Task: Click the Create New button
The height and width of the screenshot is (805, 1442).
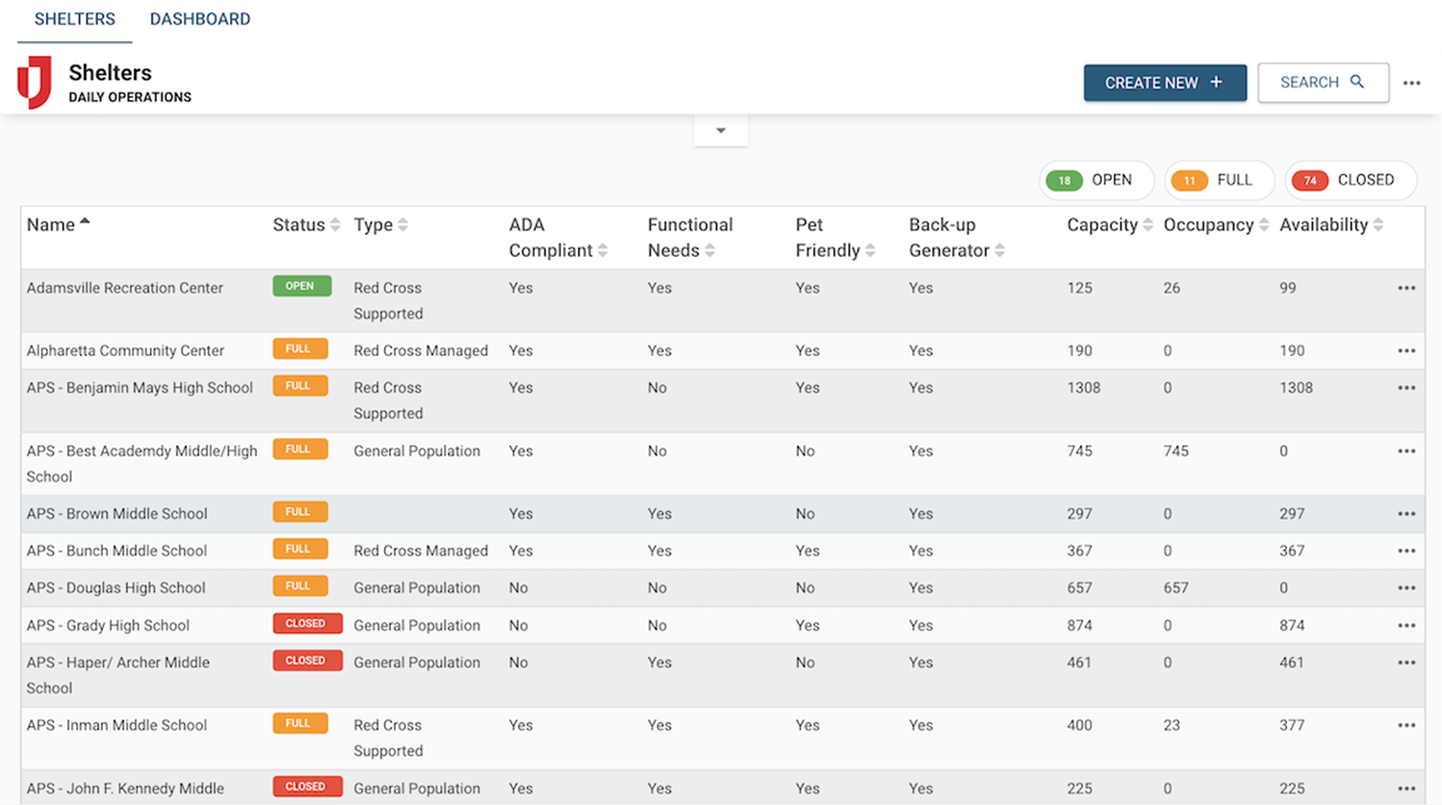Action: [x=1164, y=83]
